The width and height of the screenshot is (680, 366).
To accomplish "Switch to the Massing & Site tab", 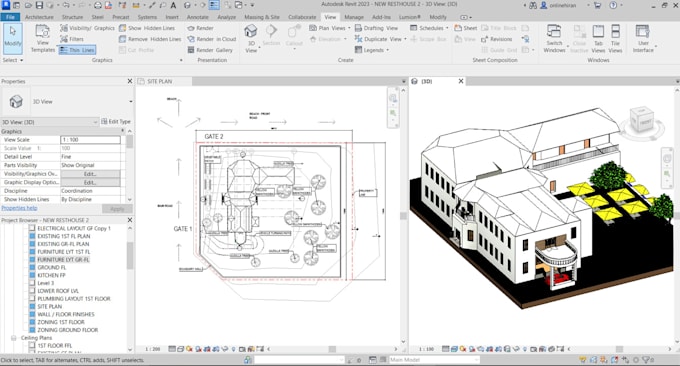I will click(x=262, y=17).
